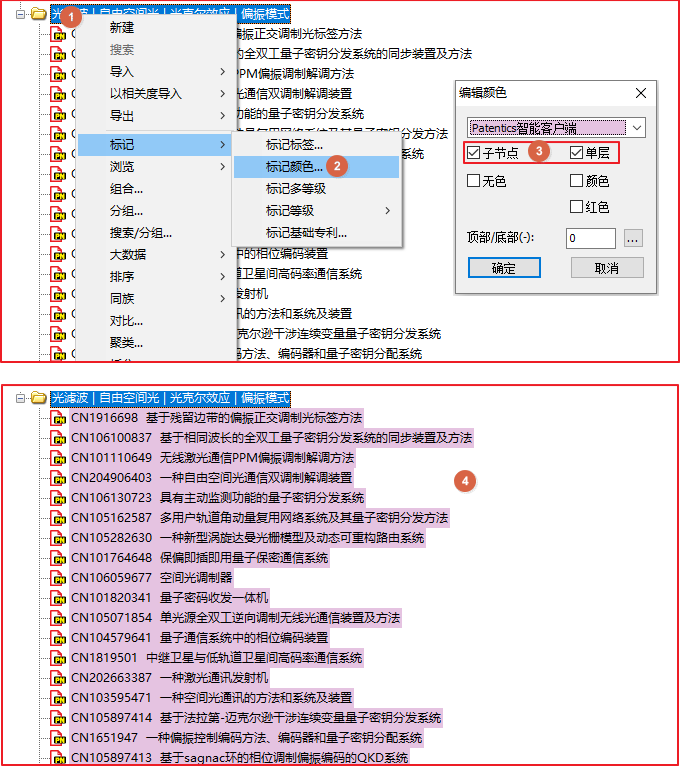Click the patent icon beside CN1916698 in the lower list

click(x=58, y=418)
